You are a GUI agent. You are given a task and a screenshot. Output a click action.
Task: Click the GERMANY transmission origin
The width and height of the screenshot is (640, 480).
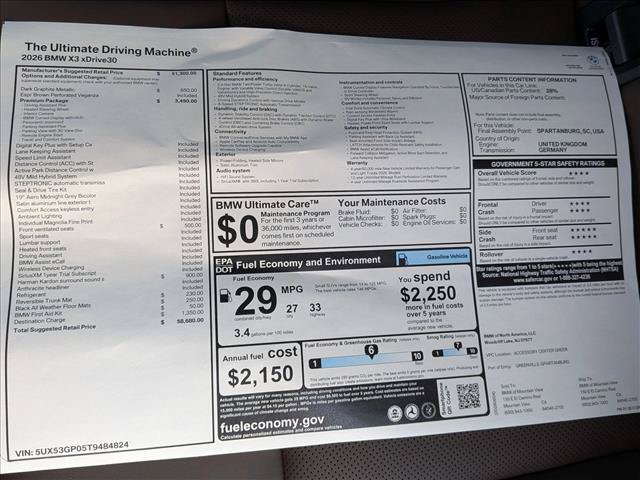tap(553, 149)
